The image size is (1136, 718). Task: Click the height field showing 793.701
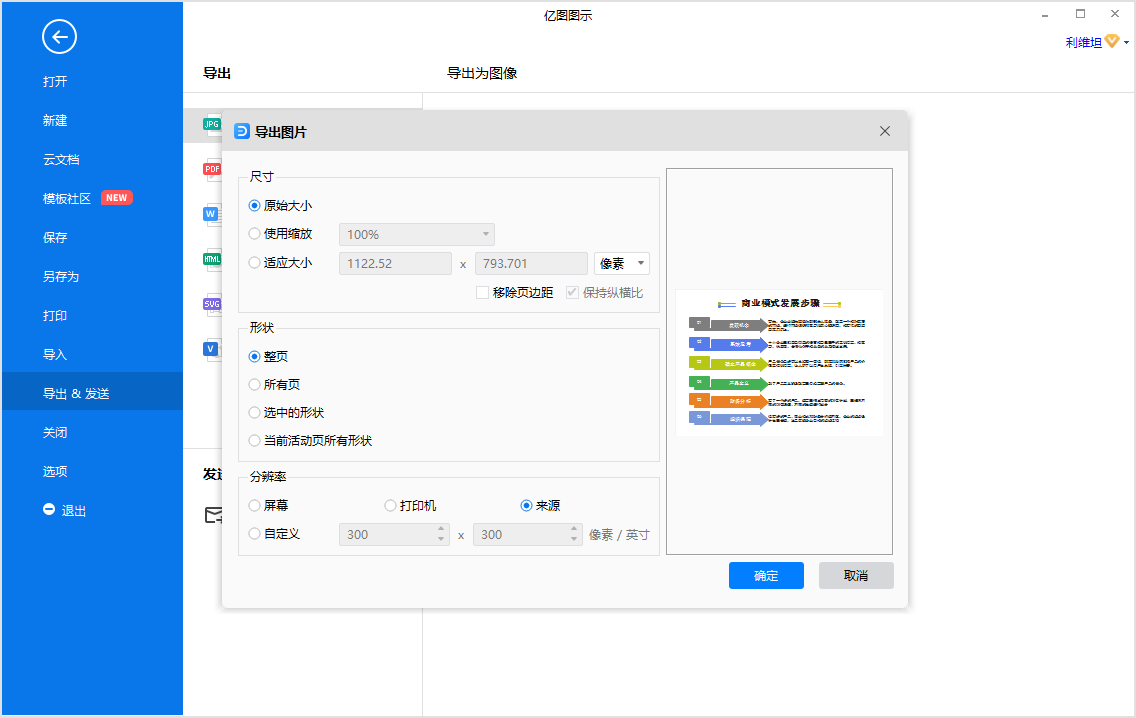click(531, 264)
